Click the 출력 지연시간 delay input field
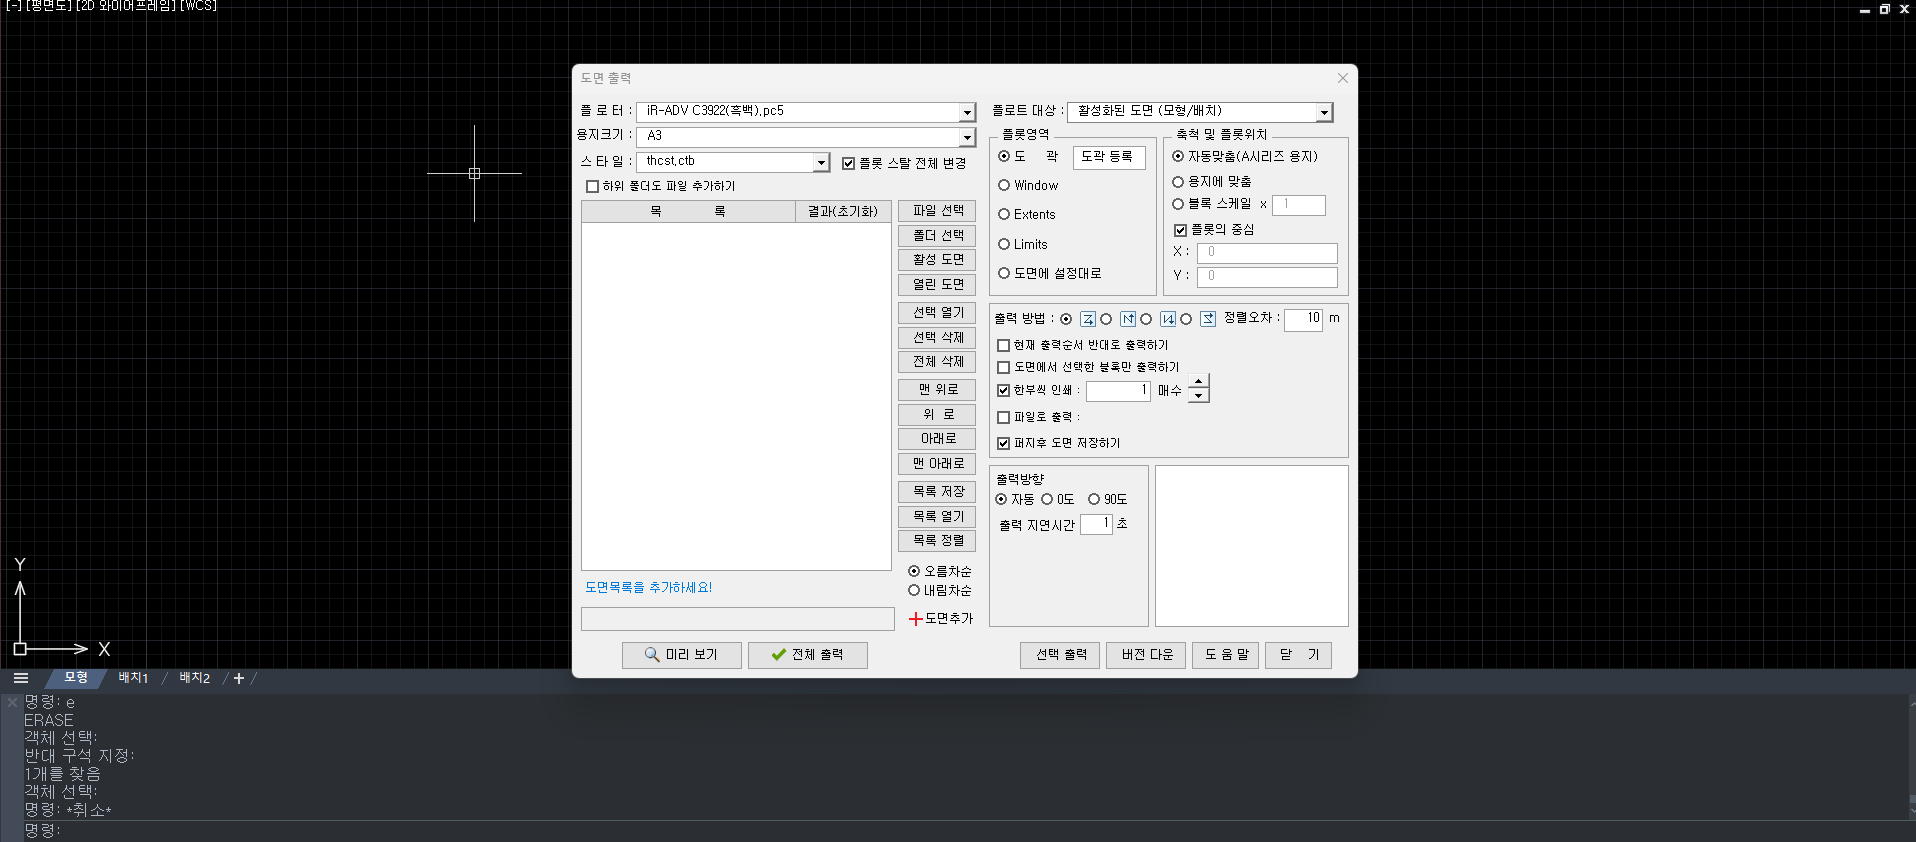The width and height of the screenshot is (1916, 842). pyautogui.click(x=1097, y=524)
